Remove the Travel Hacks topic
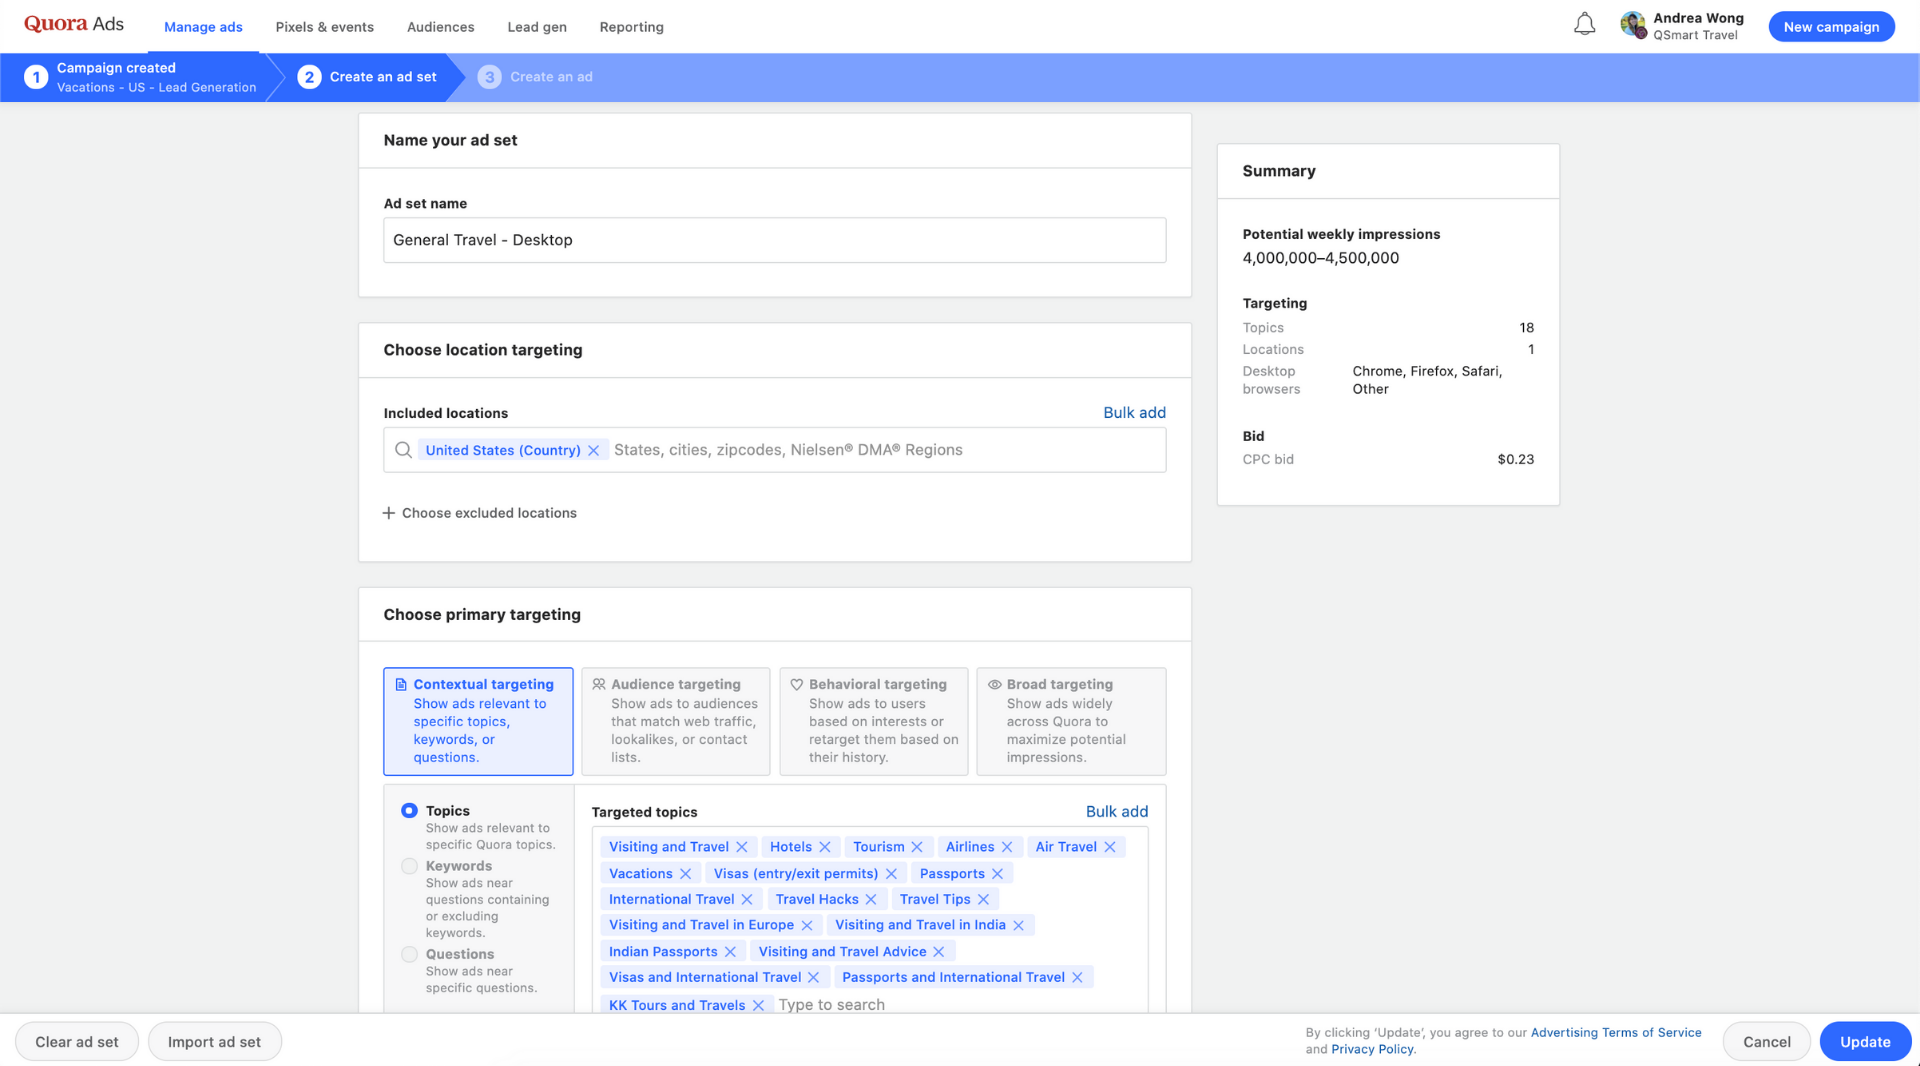This screenshot has width=1920, height=1066. pyautogui.click(x=871, y=900)
